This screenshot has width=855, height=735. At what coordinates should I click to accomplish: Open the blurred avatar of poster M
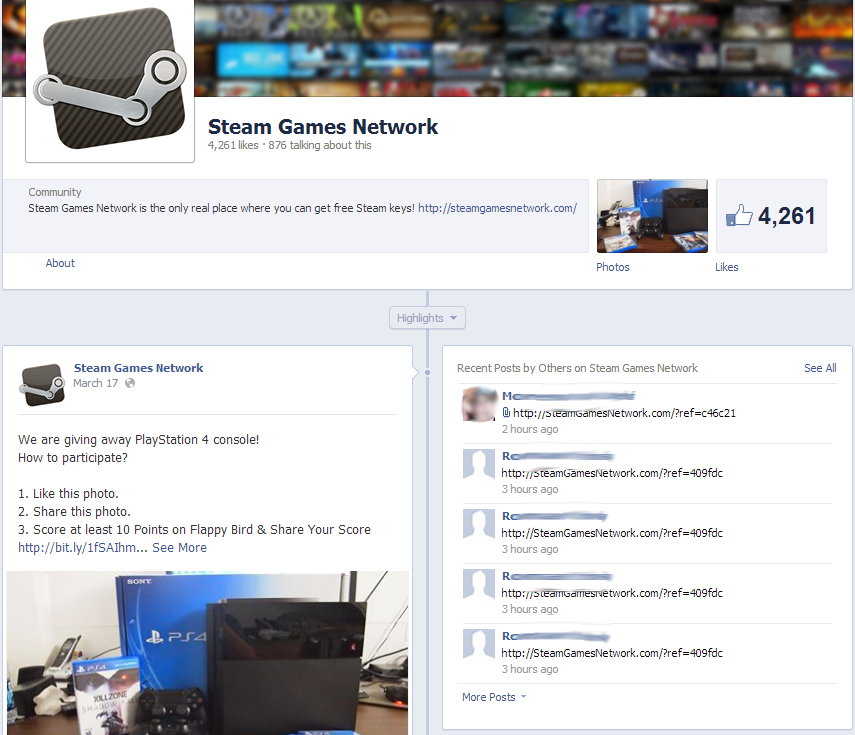(x=479, y=404)
